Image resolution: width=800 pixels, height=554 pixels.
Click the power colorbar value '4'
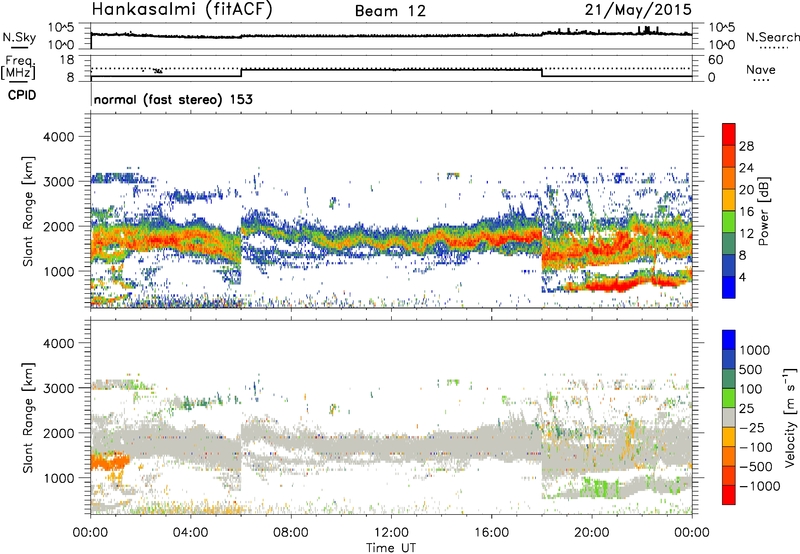click(742, 277)
